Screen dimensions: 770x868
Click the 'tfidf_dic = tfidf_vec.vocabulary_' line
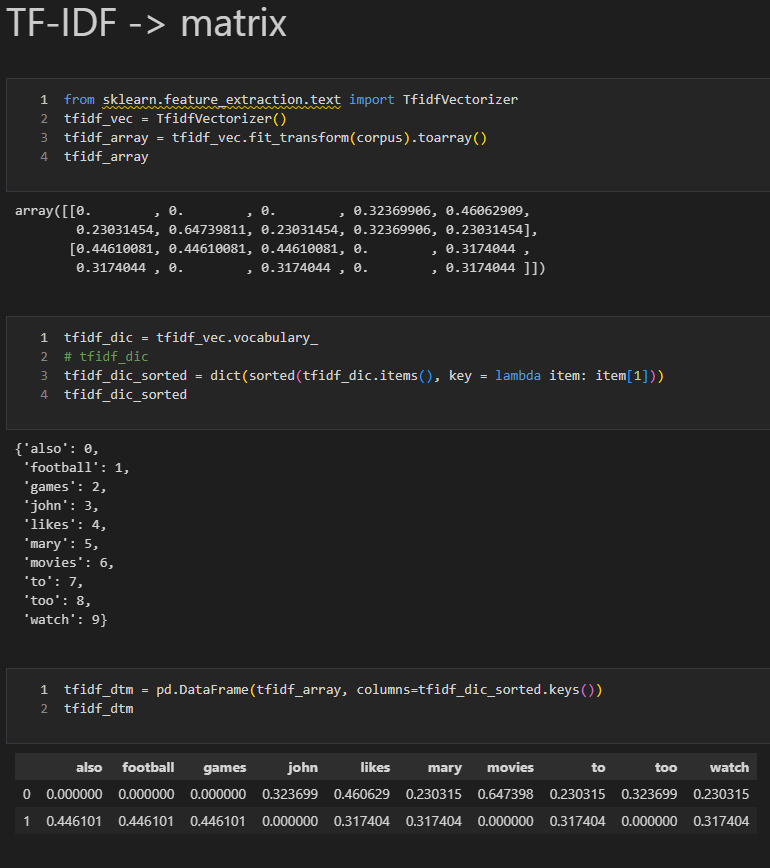(191, 338)
